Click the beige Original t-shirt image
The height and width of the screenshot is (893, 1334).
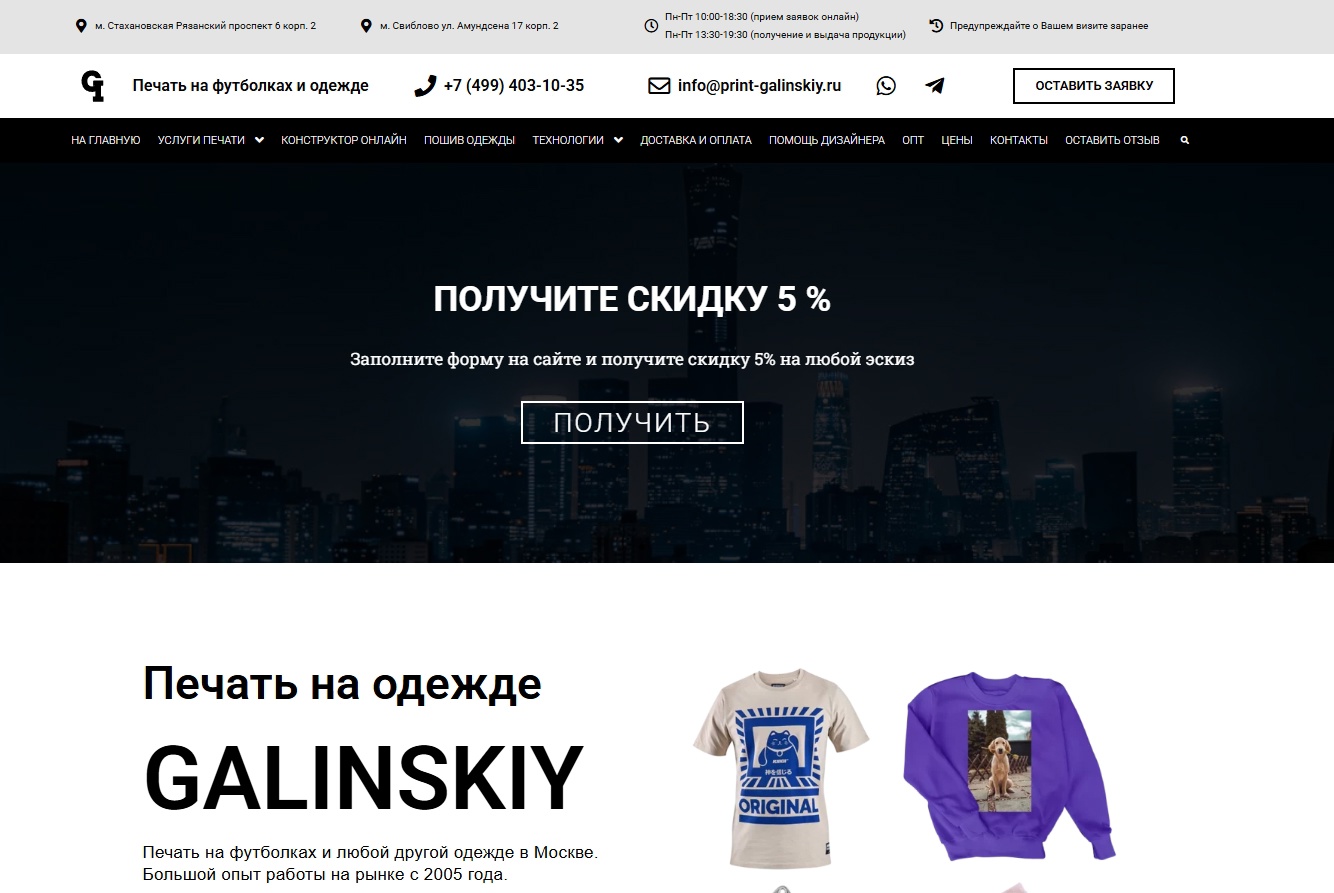click(x=781, y=769)
